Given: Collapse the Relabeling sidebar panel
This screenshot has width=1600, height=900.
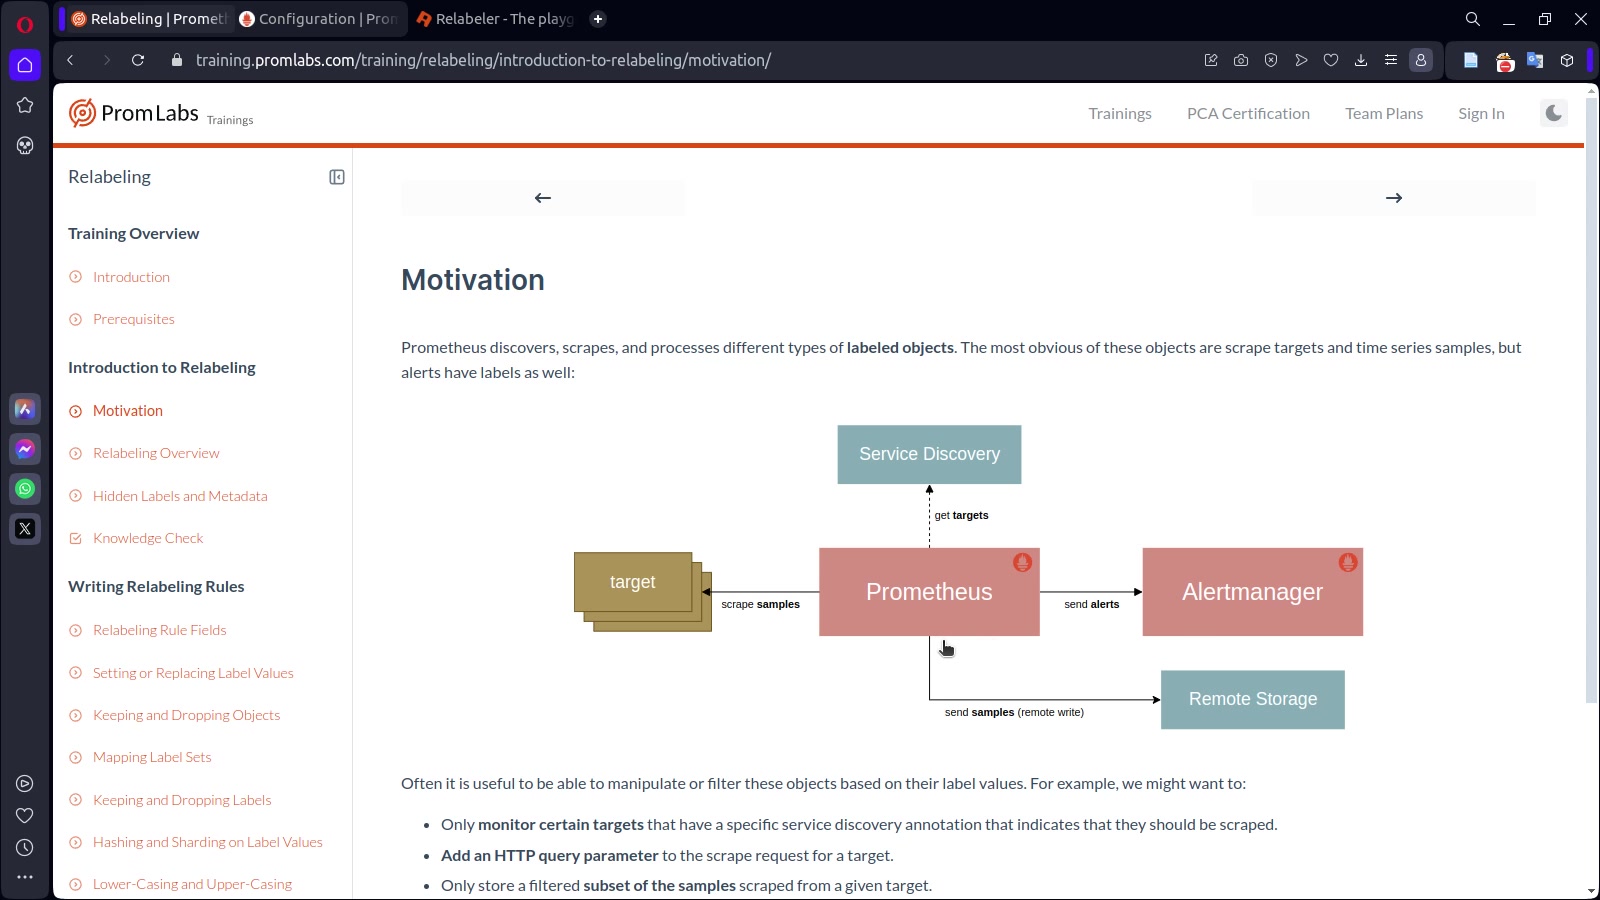Looking at the screenshot, I should coord(337,177).
